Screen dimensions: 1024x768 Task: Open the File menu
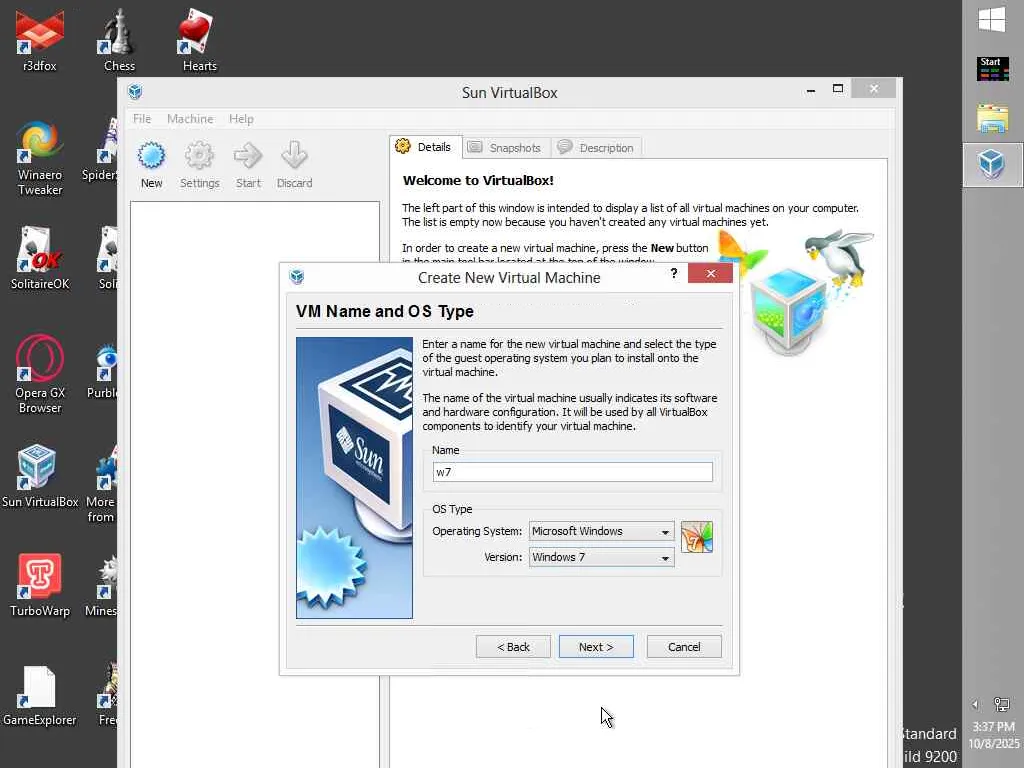tap(142, 119)
